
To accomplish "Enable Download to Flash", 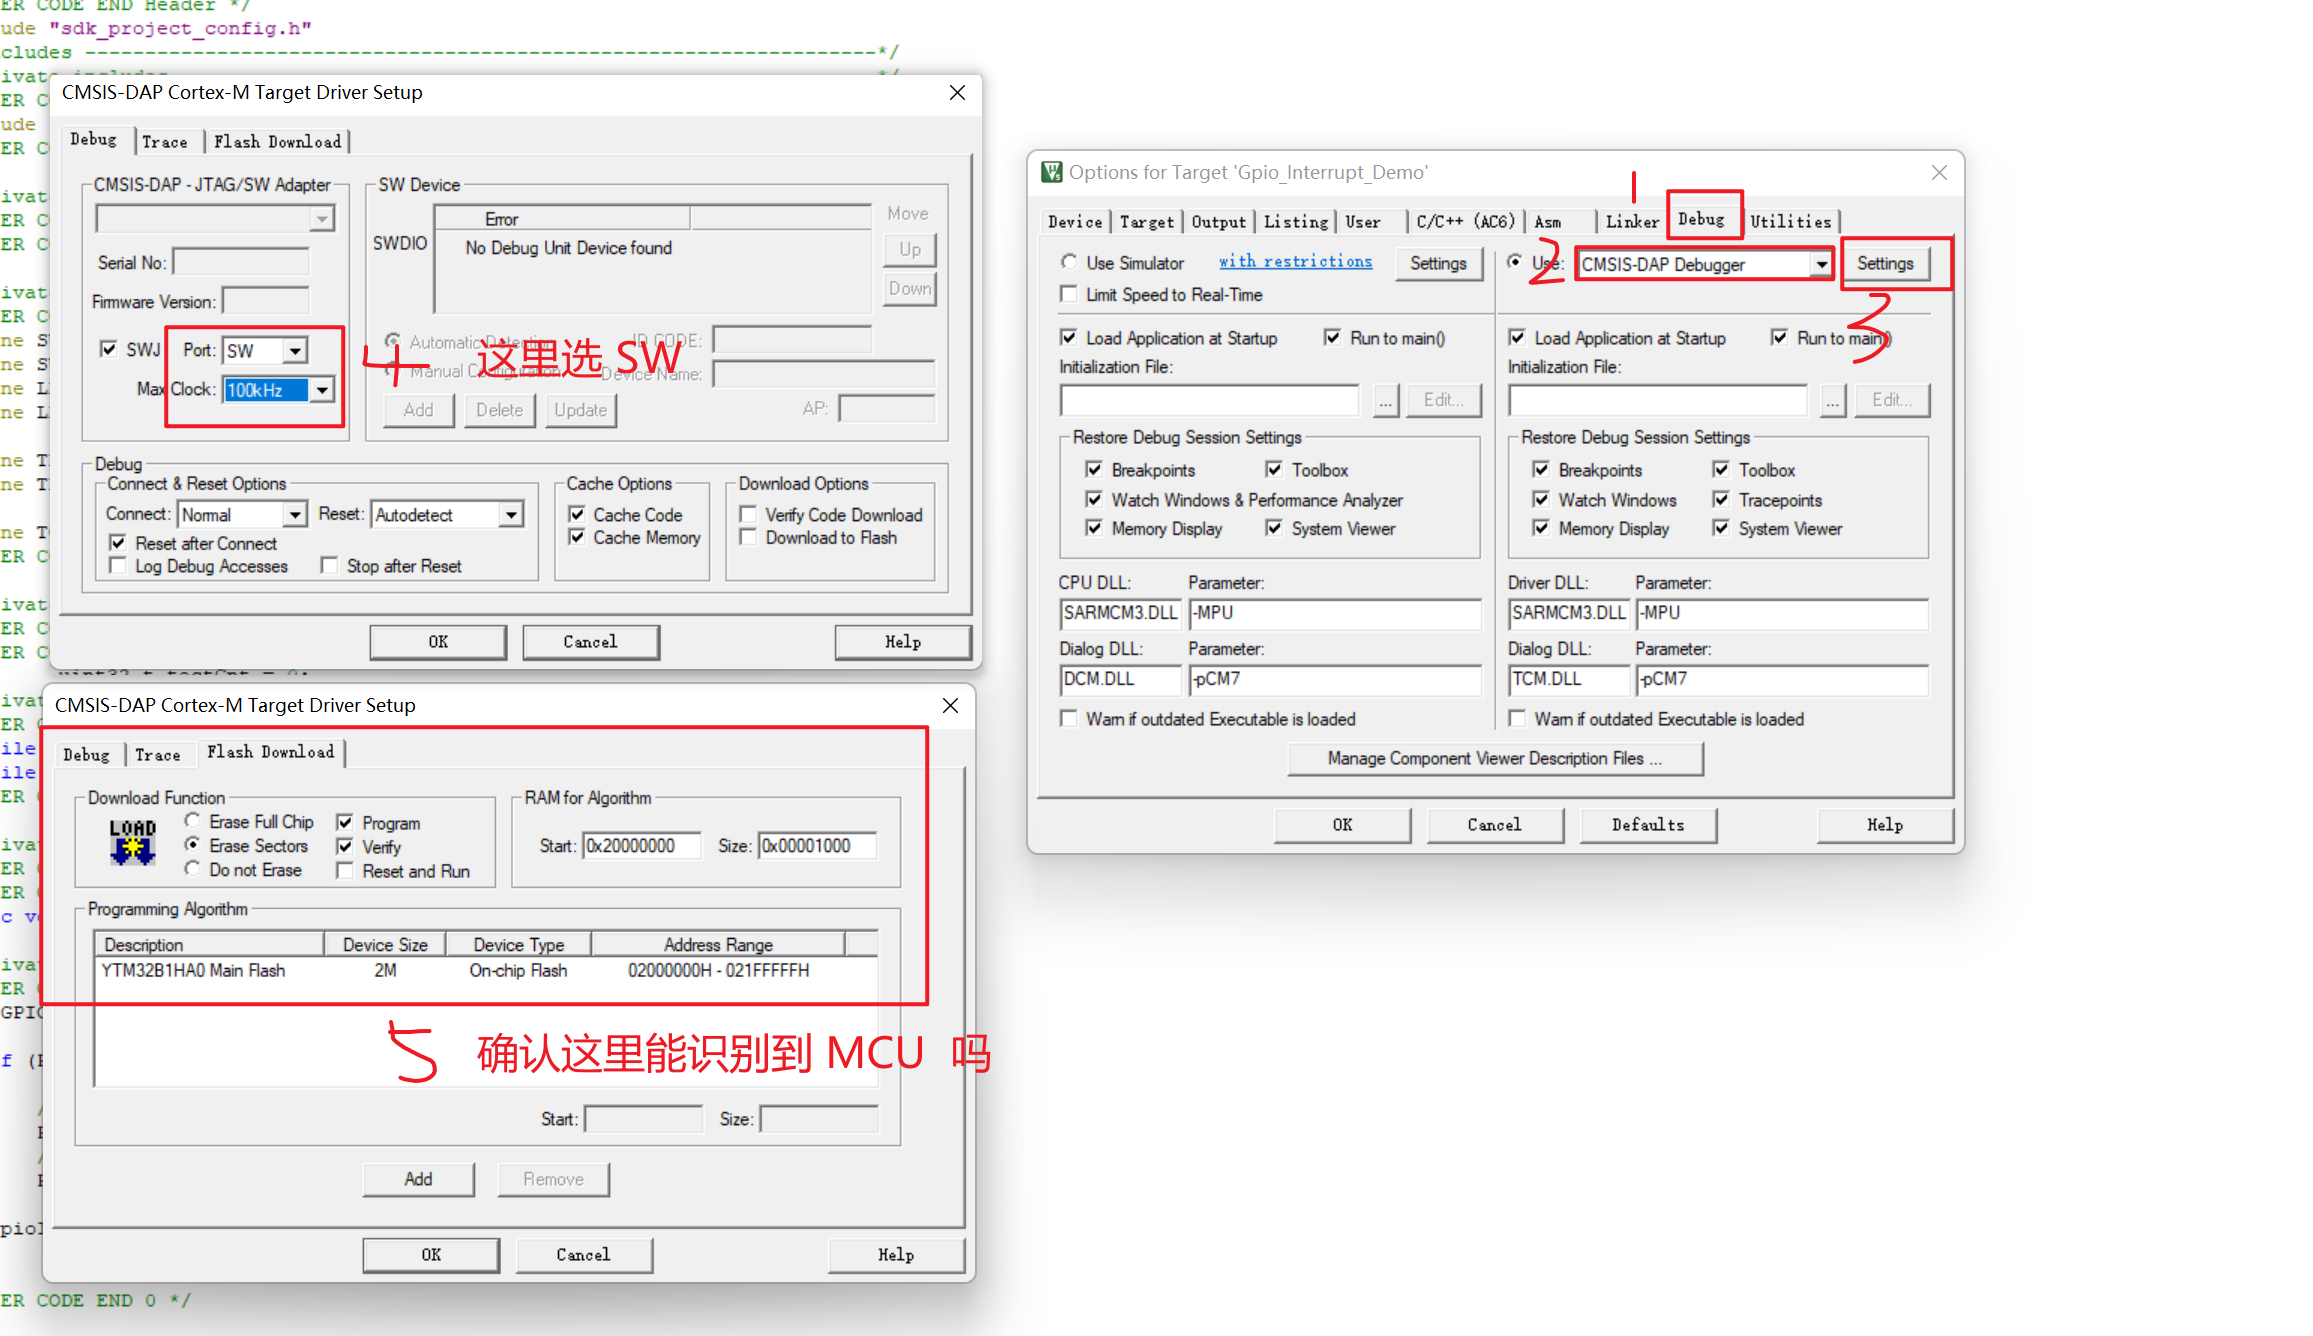I will tap(748, 537).
